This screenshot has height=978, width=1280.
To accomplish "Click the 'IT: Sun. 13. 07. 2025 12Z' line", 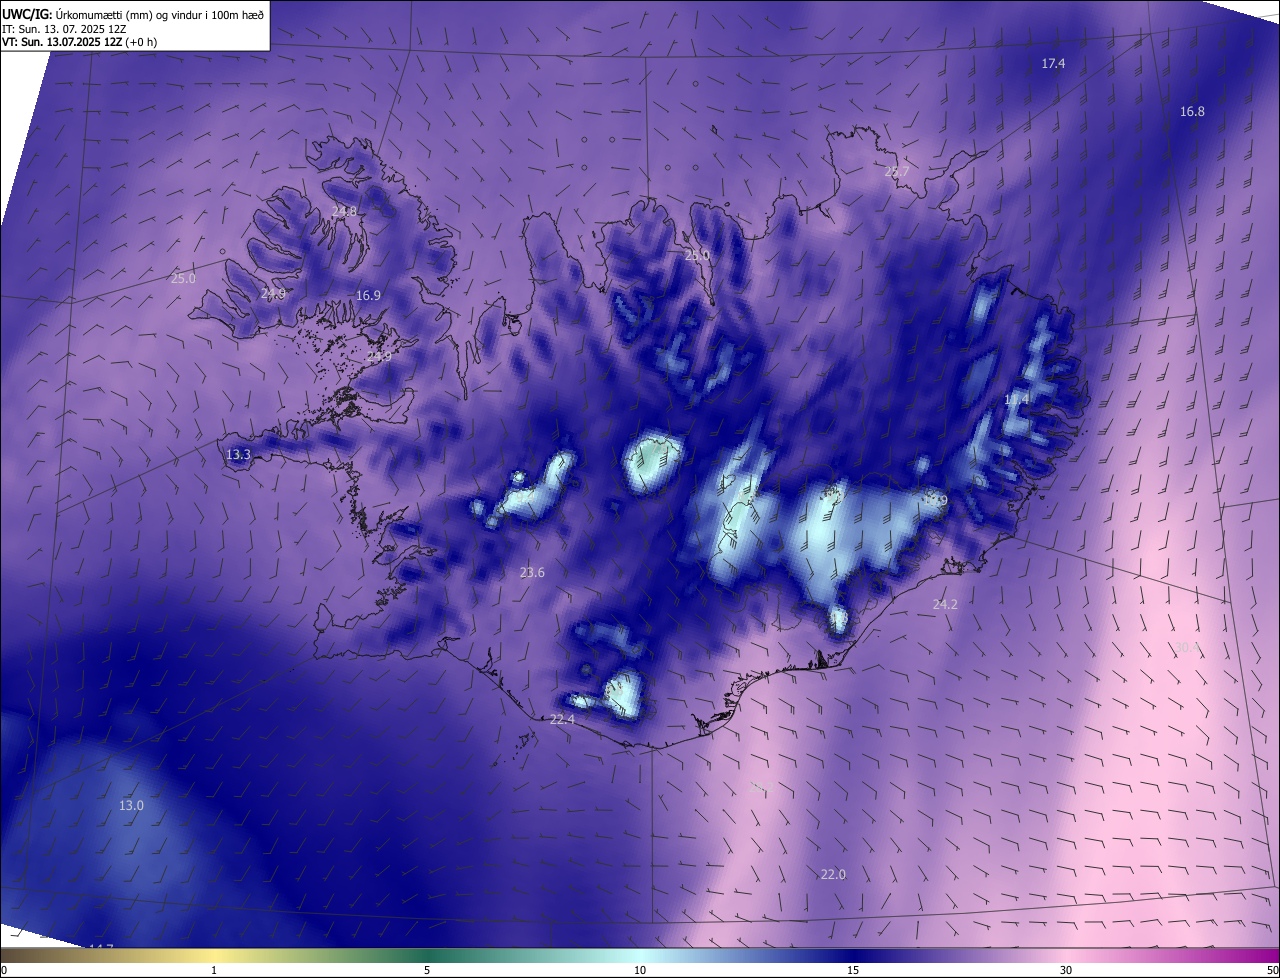I will 64,29.
